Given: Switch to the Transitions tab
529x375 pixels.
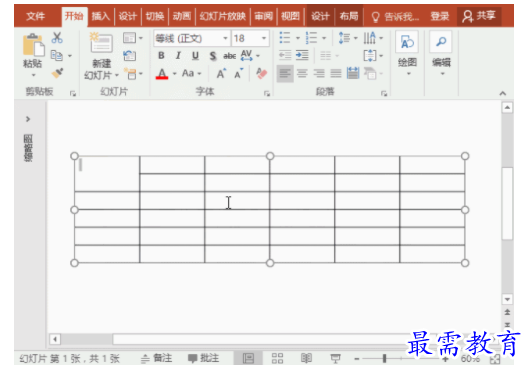Looking at the screenshot, I should coord(155,16).
